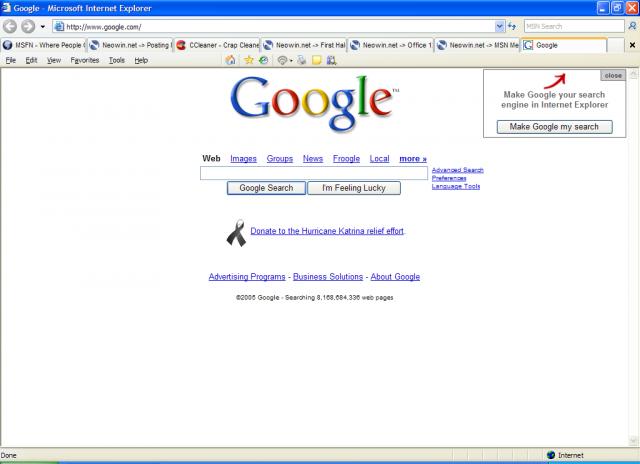The width and height of the screenshot is (640, 464).
Task: Click the refresh/go arrows icon beside address bar
Action: [x=512, y=27]
